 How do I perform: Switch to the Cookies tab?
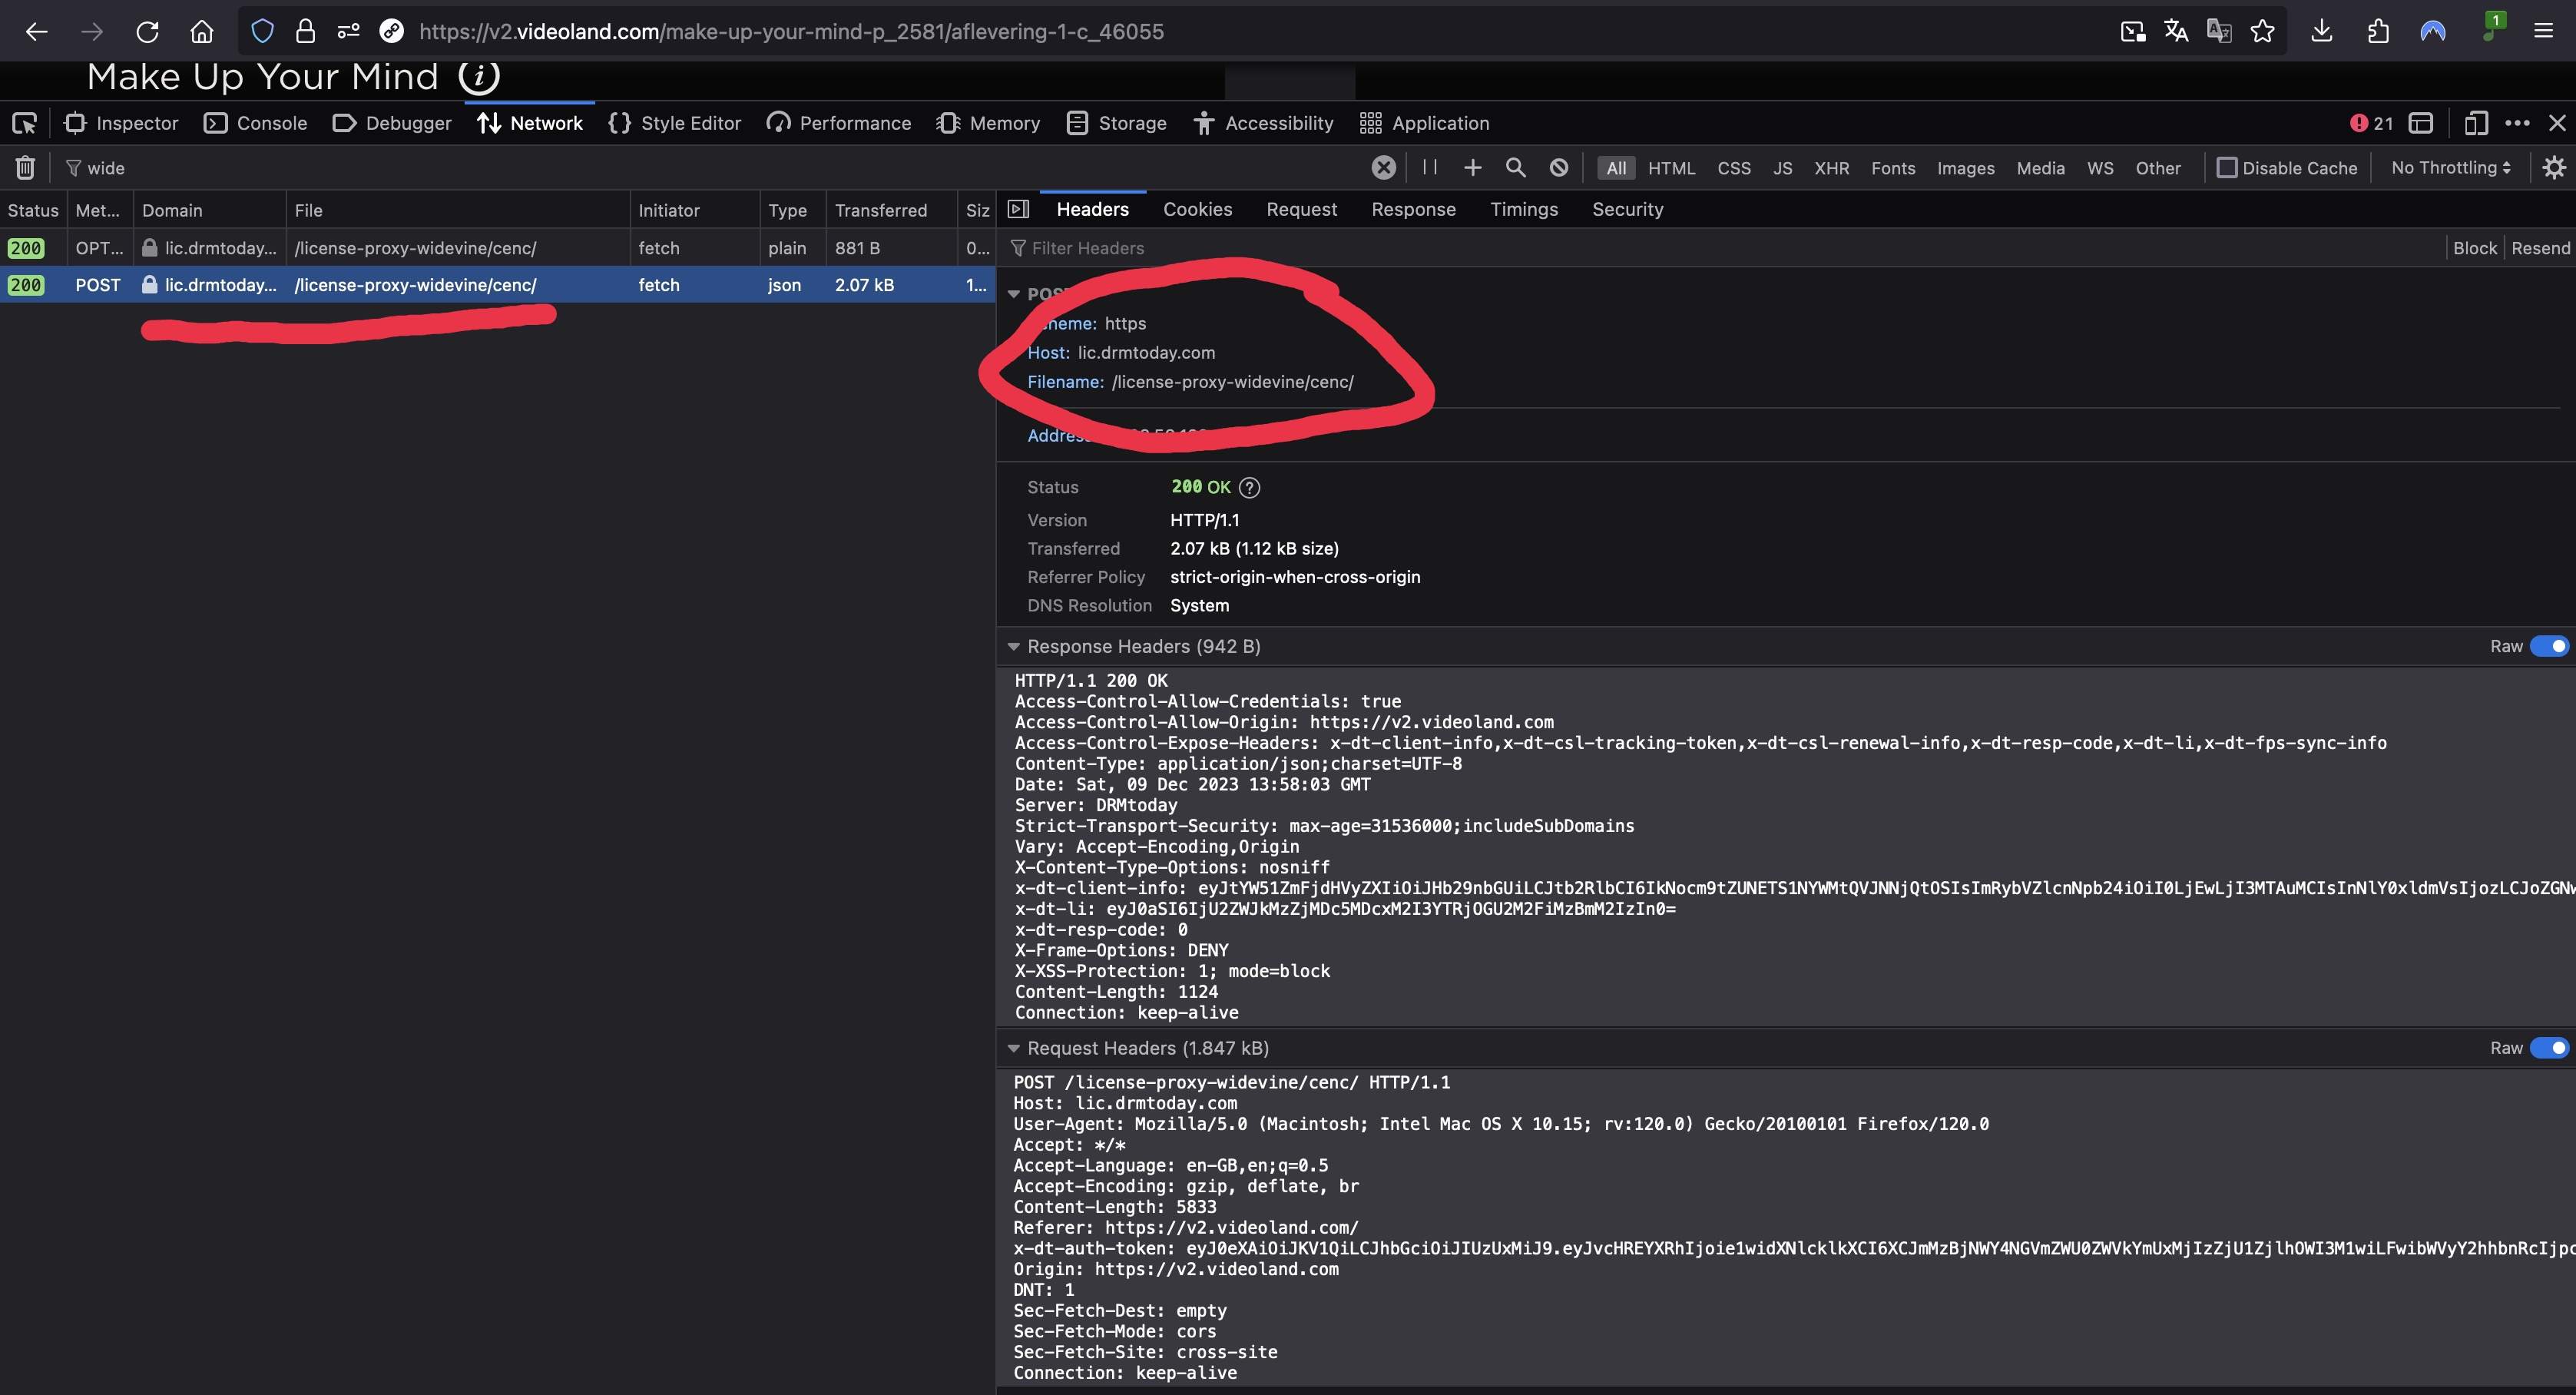tap(1197, 209)
